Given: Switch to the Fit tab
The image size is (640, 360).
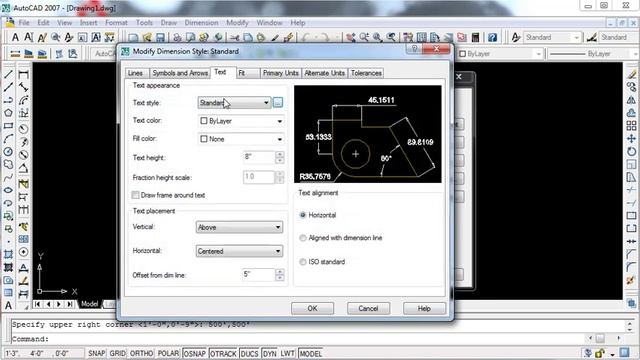Looking at the screenshot, I should pyautogui.click(x=247, y=73).
